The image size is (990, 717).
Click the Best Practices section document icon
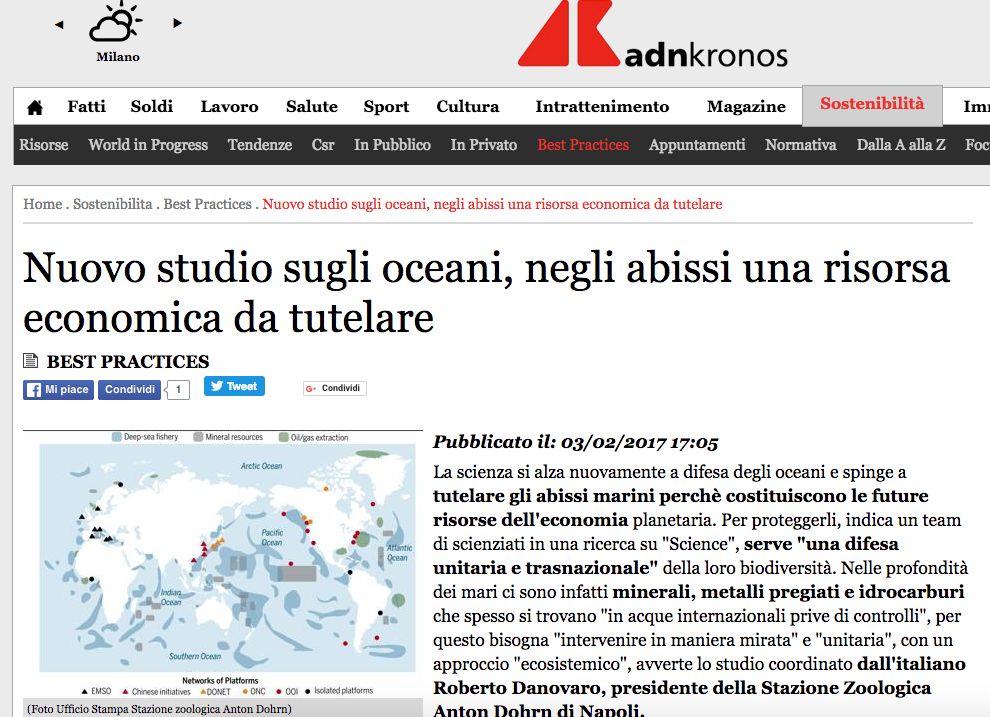click(x=31, y=362)
